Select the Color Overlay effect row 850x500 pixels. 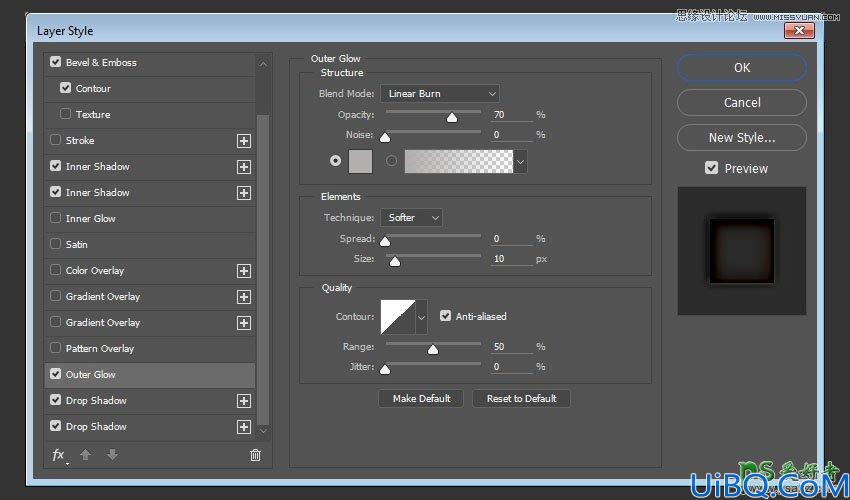pyautogui.click(x=150, y=271)
